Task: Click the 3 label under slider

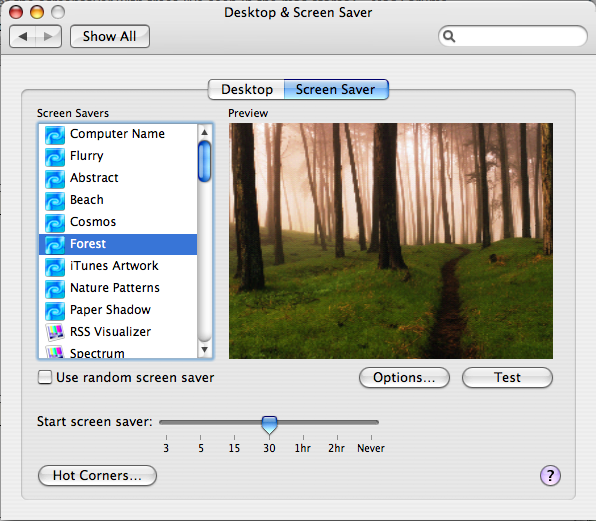Action: 166,448
